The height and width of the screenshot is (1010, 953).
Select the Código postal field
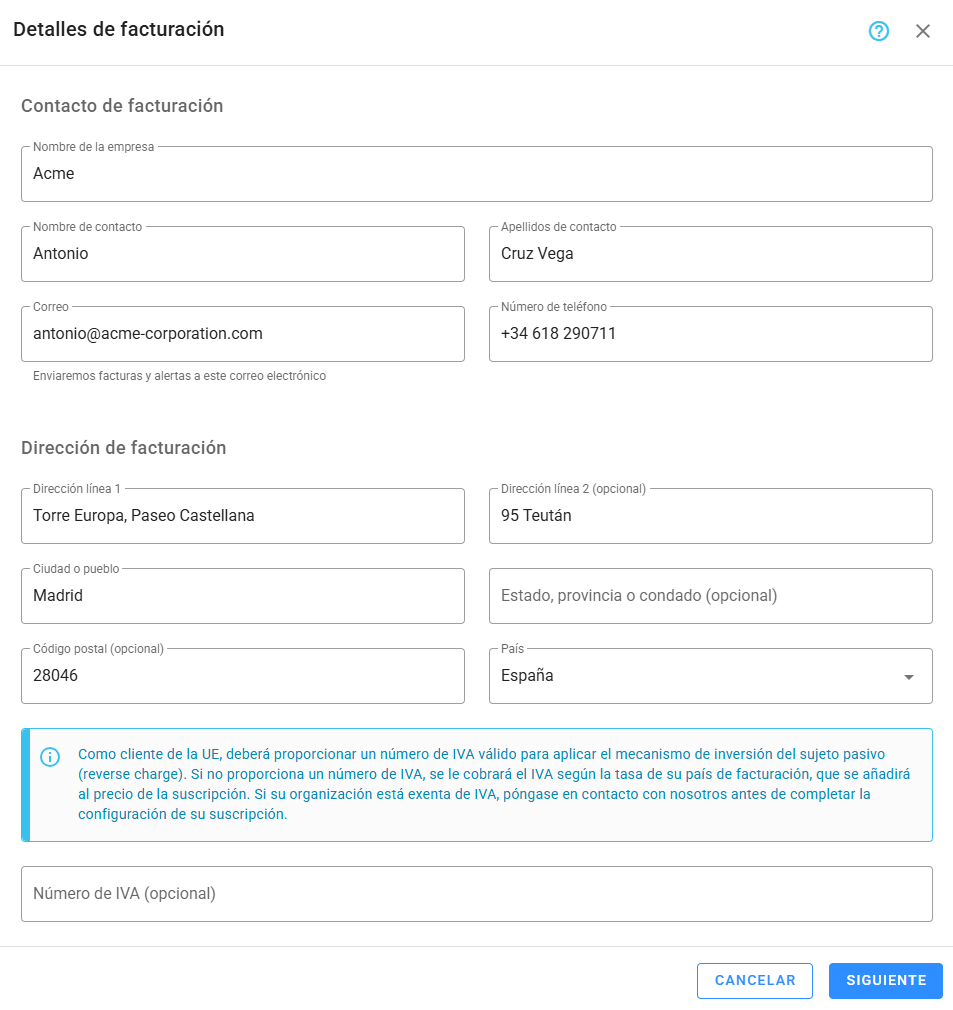(x=243, y=676)
